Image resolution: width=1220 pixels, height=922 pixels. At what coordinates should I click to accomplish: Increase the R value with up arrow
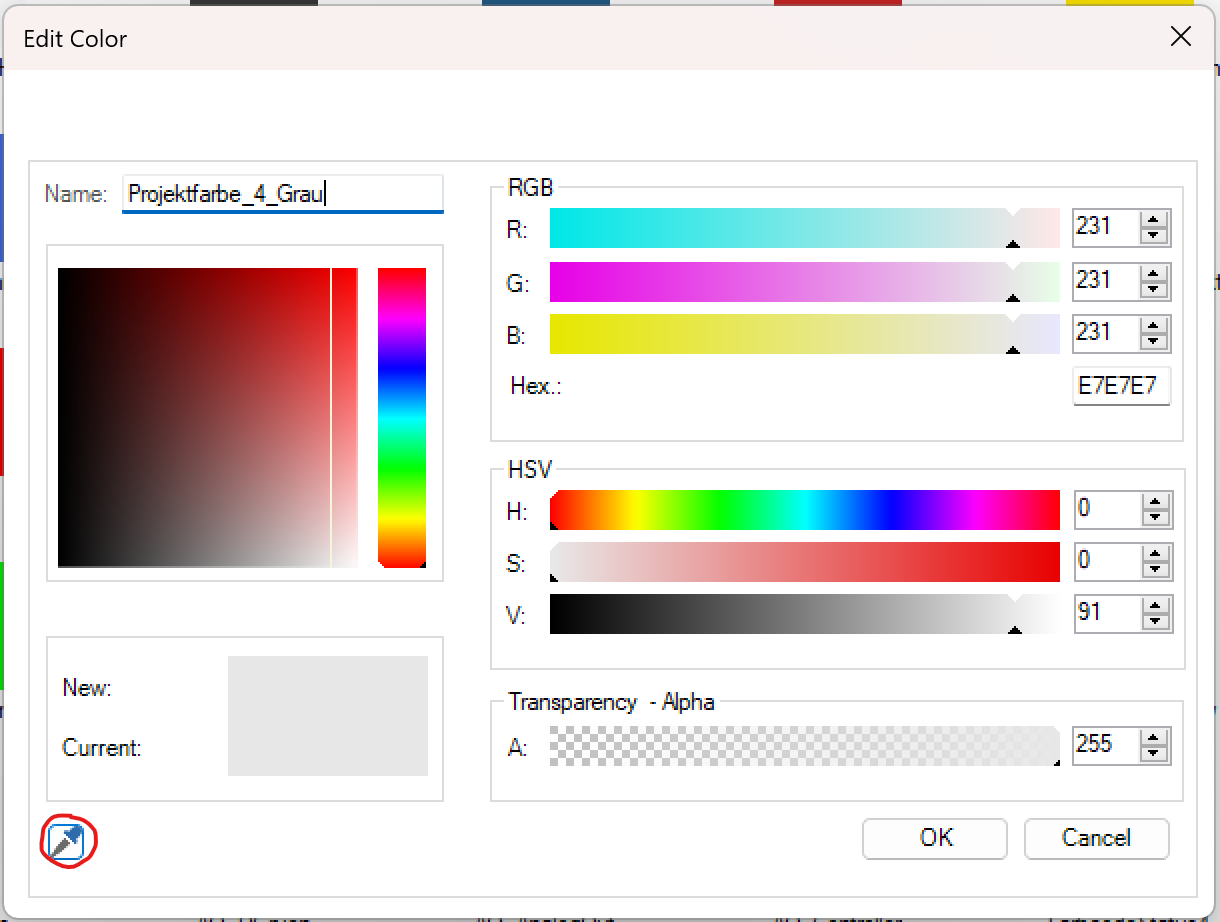click(1154, 220)
